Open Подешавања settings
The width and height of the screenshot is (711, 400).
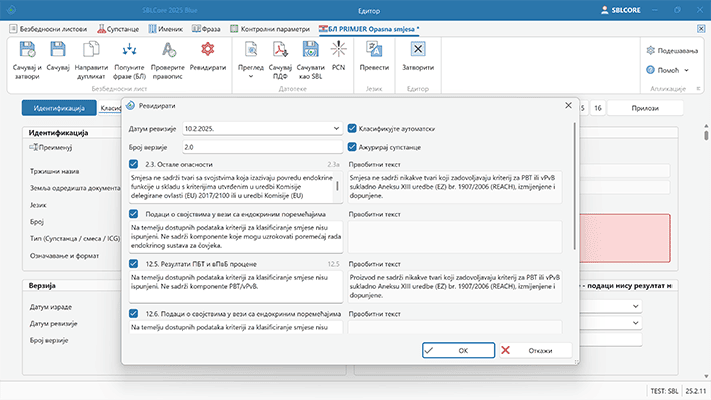point(672,50)
